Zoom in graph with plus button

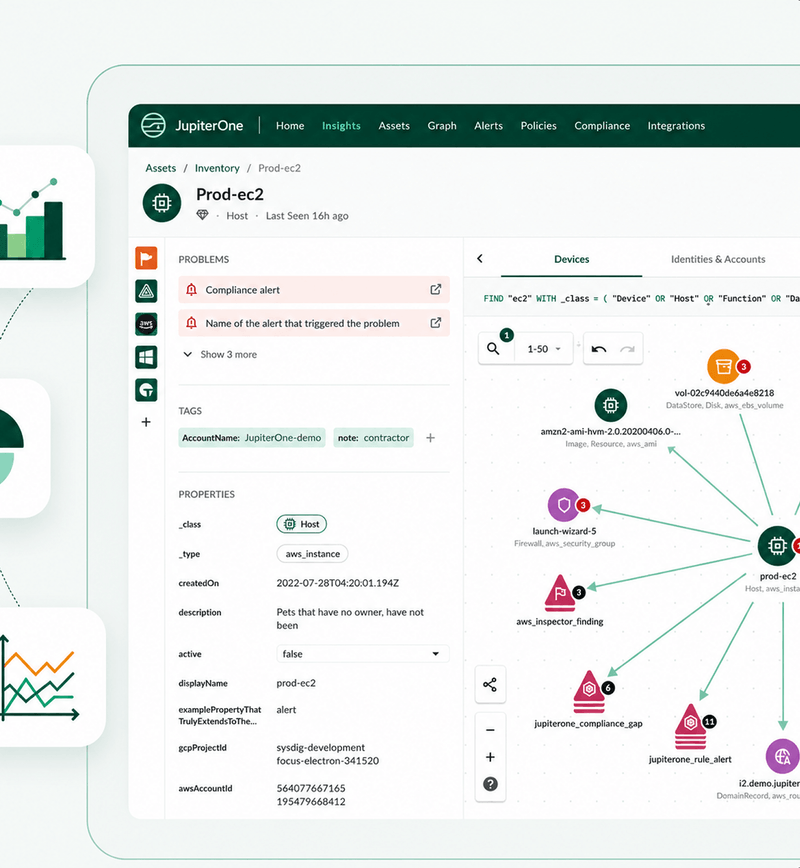pos(490,757)
